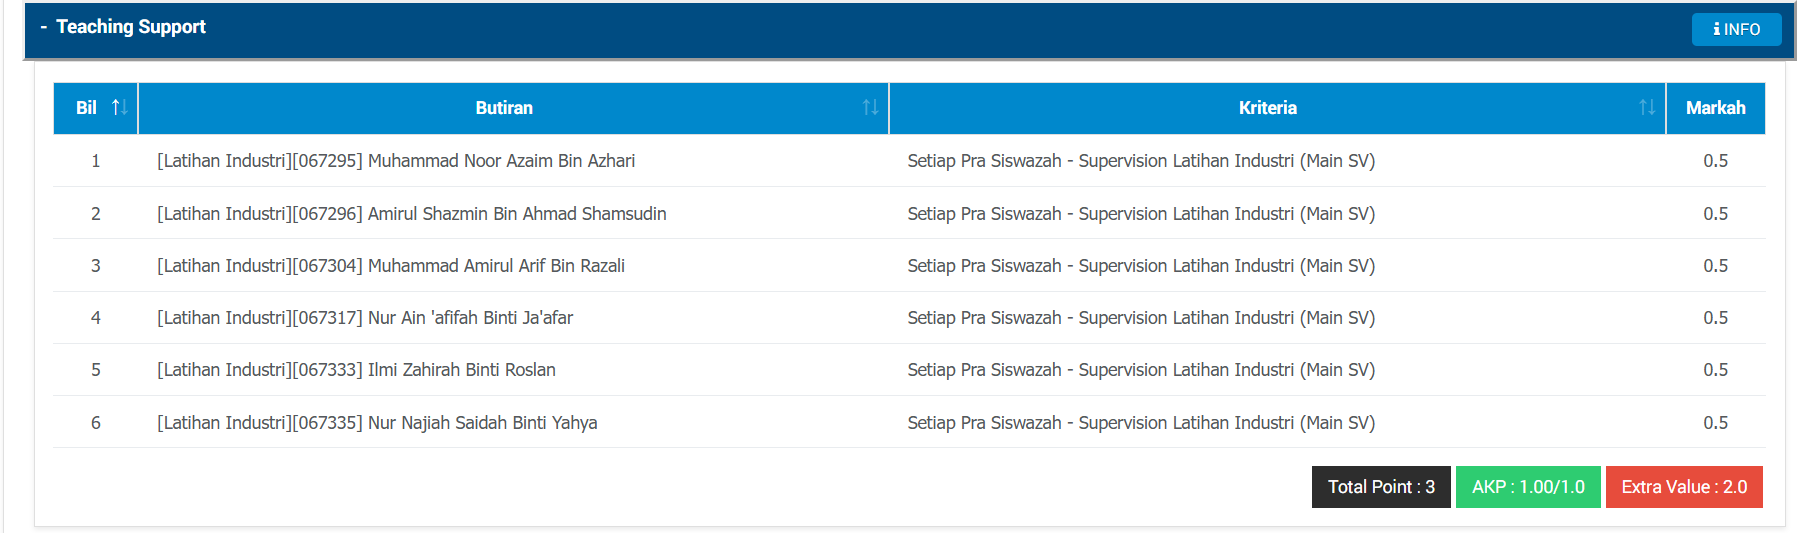
Task: Sort by the Bil column arrows
Action: point(119,107)
